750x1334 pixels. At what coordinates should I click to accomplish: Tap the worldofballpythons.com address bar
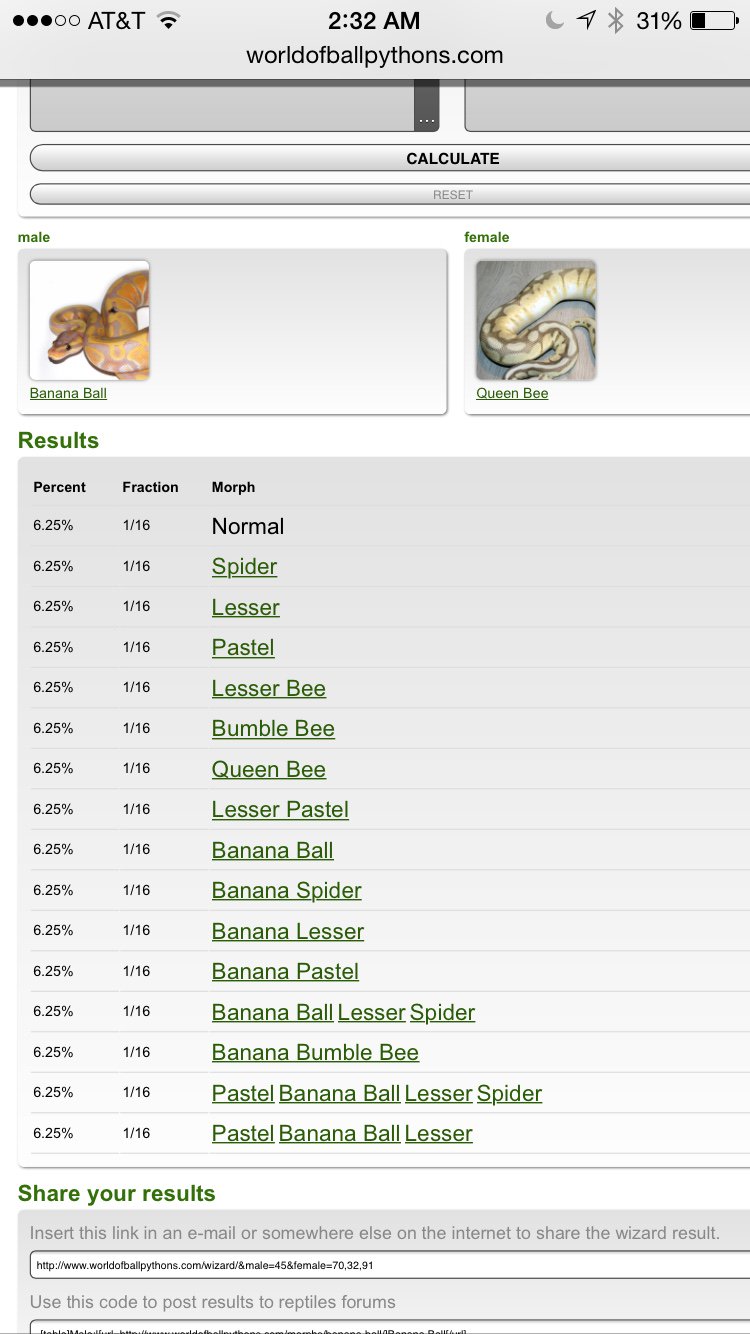click(x=375, y=56)
